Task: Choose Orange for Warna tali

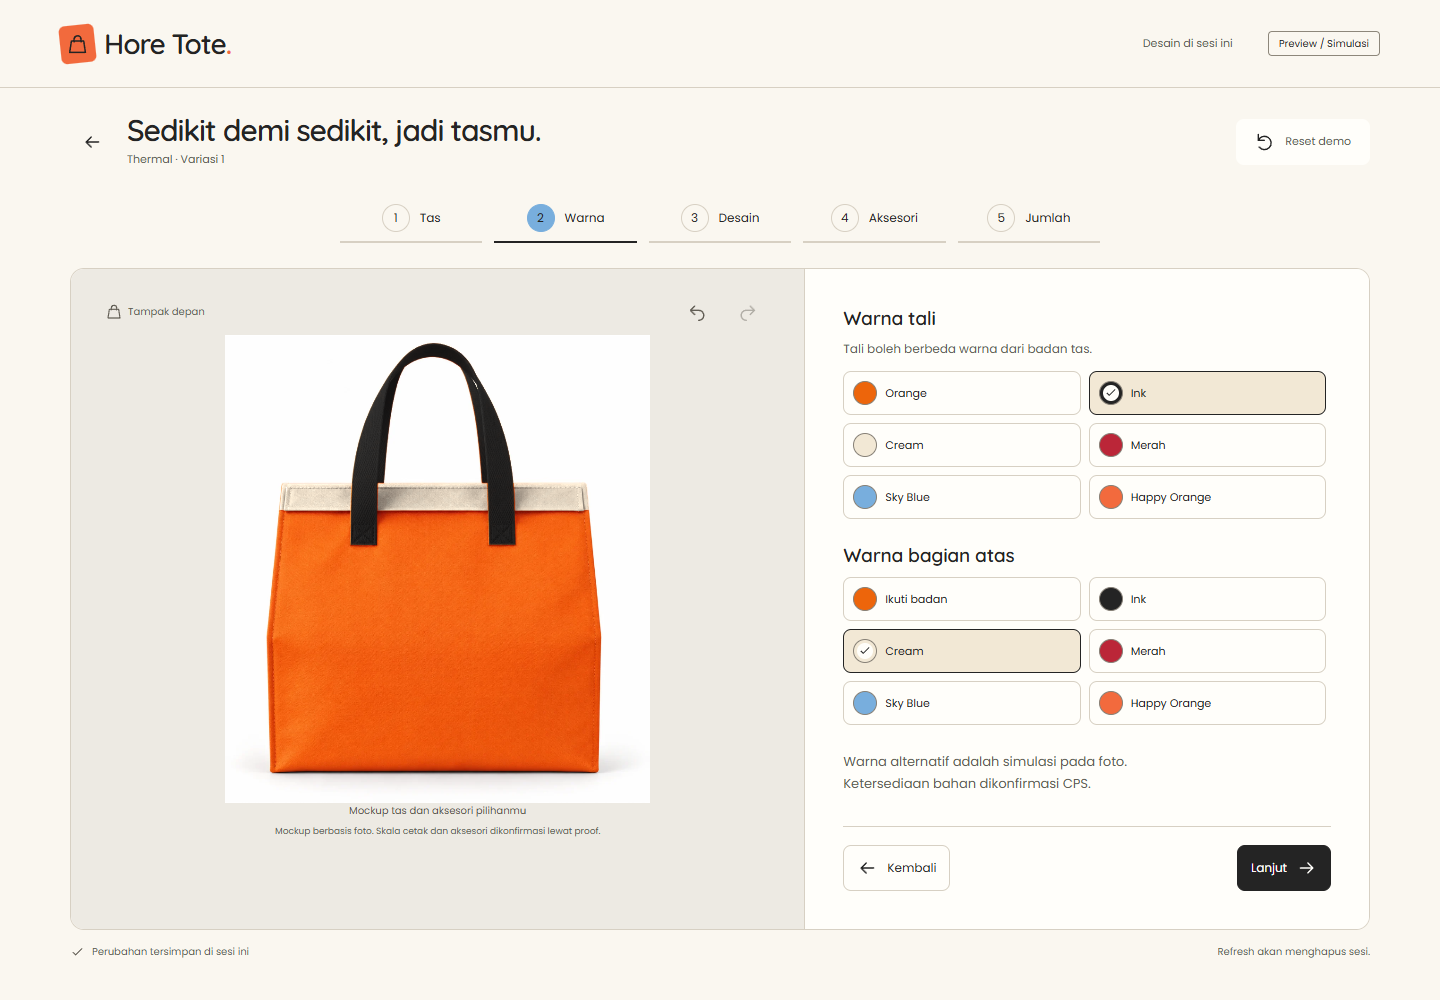Action: pos(962,393)
